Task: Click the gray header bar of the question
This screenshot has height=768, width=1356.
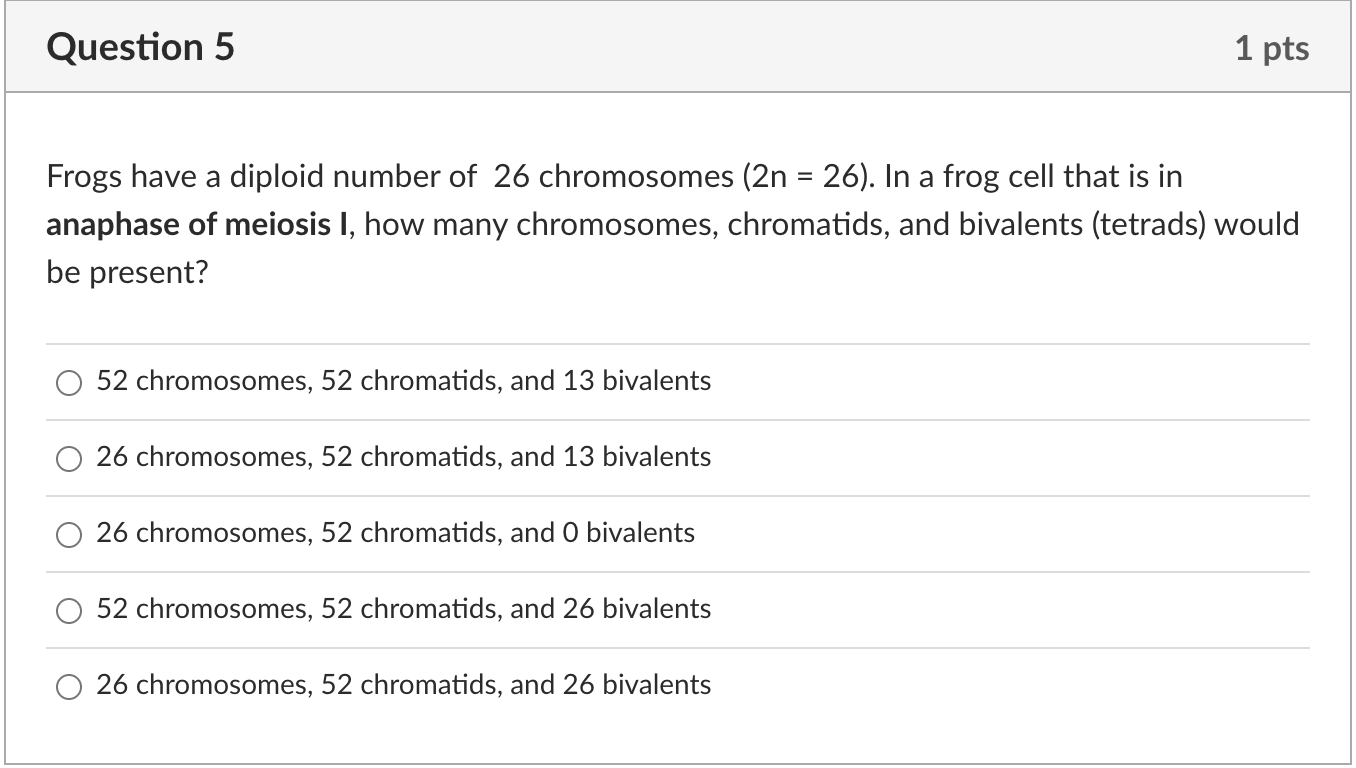Action: [678, 46]
